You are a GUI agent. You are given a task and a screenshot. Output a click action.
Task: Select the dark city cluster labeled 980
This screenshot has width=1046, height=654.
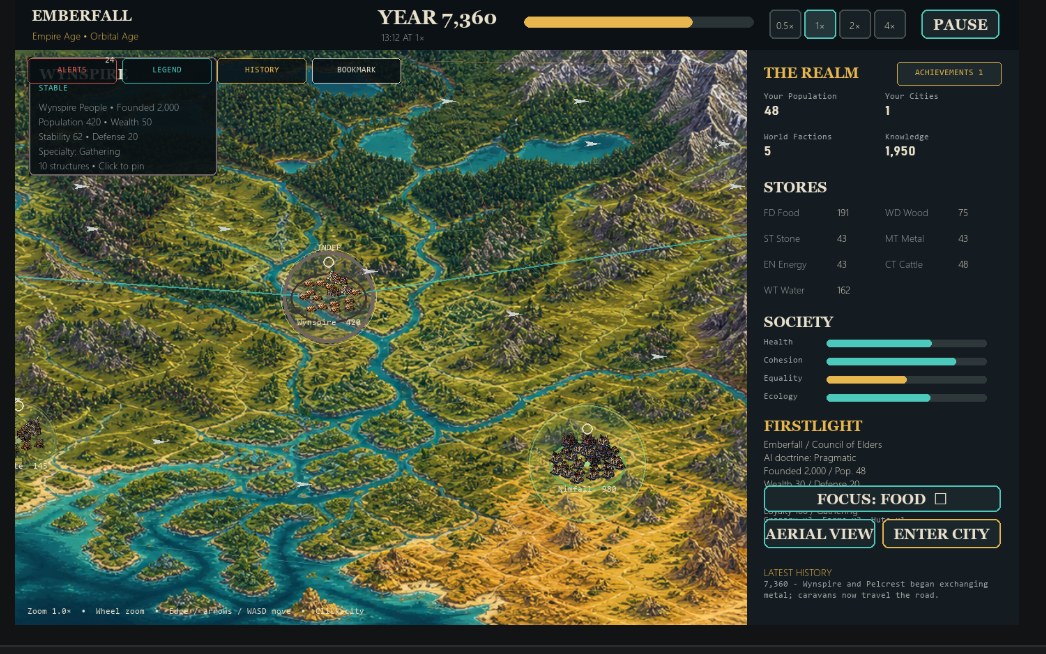pyautogui.click(x=587, y=458)
